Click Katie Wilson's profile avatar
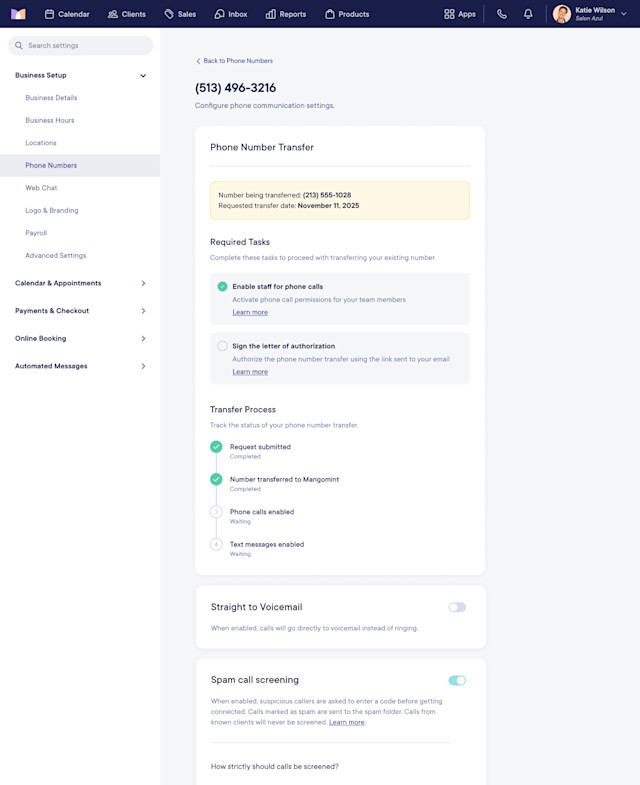The image size is (640, 785). (562, 14)
